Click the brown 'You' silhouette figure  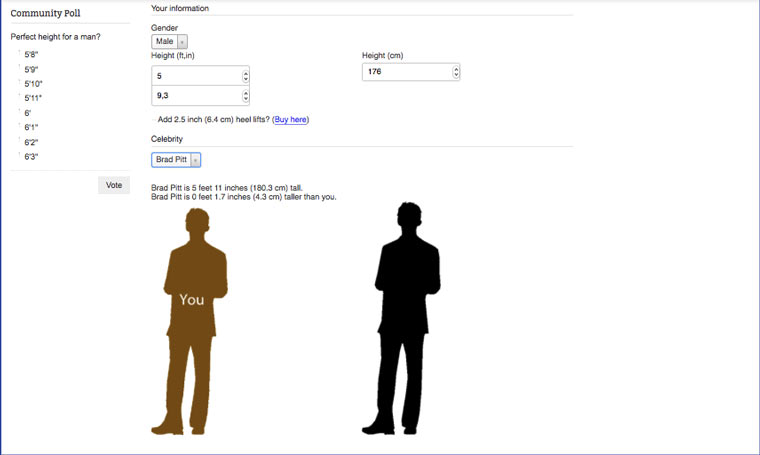(x=190, y=321)
